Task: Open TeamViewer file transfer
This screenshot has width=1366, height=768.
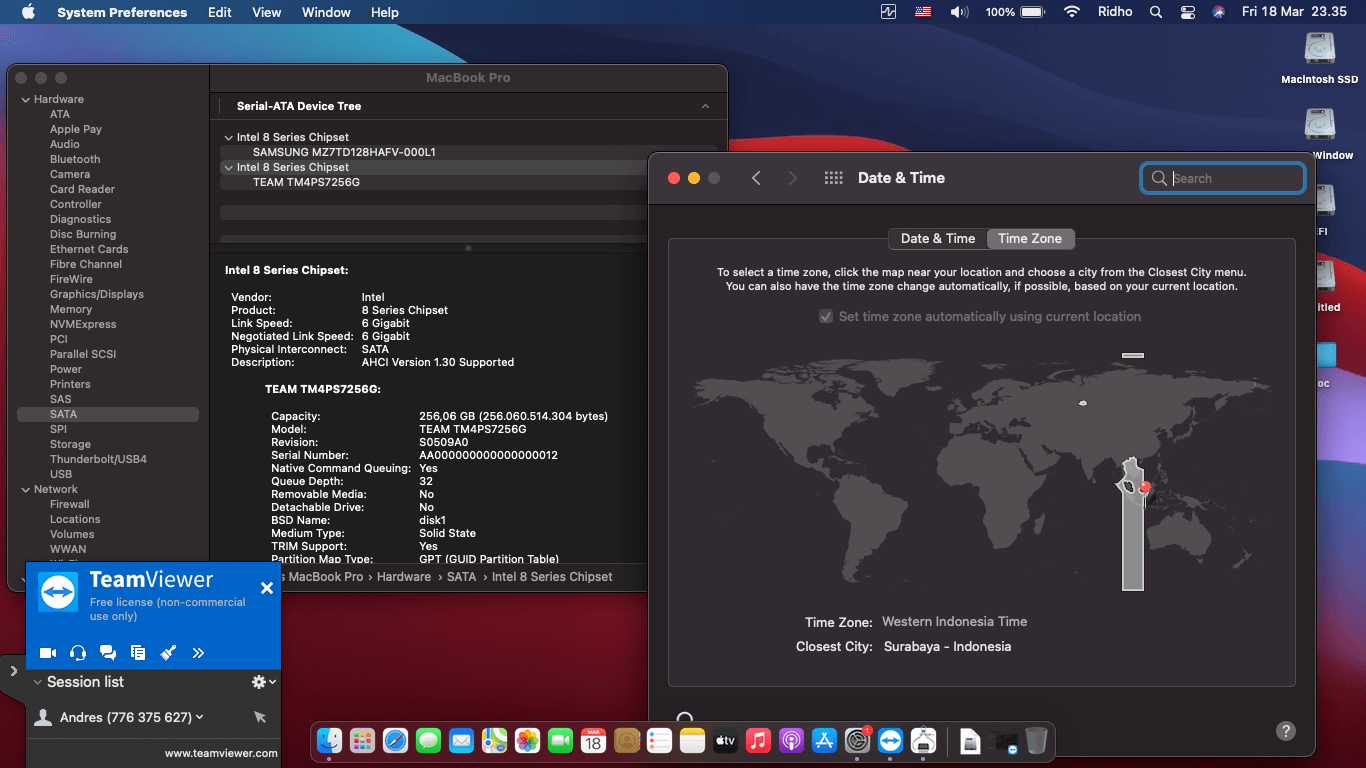Action: [138, 652]
